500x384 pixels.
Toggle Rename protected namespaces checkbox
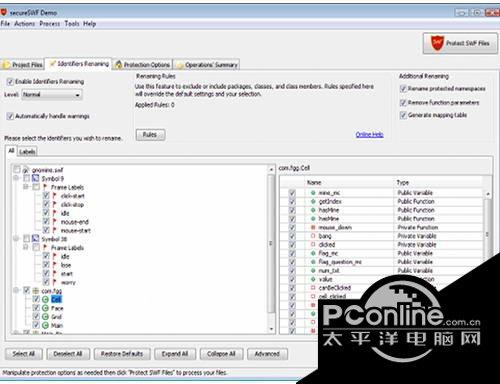tap(403, 89)
